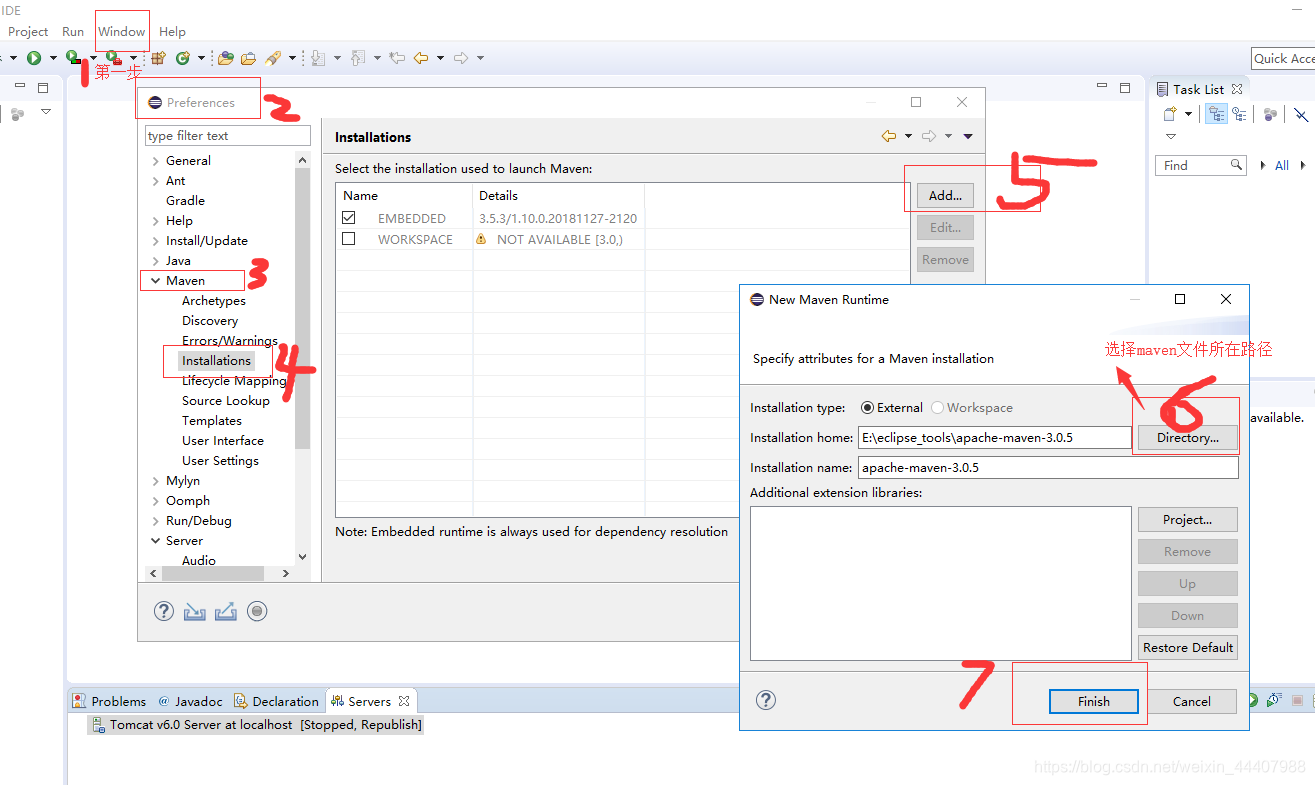Viewport: 1315px width, 785px height.
Task: Select User Settings under Maven
Action: (220, 460)
